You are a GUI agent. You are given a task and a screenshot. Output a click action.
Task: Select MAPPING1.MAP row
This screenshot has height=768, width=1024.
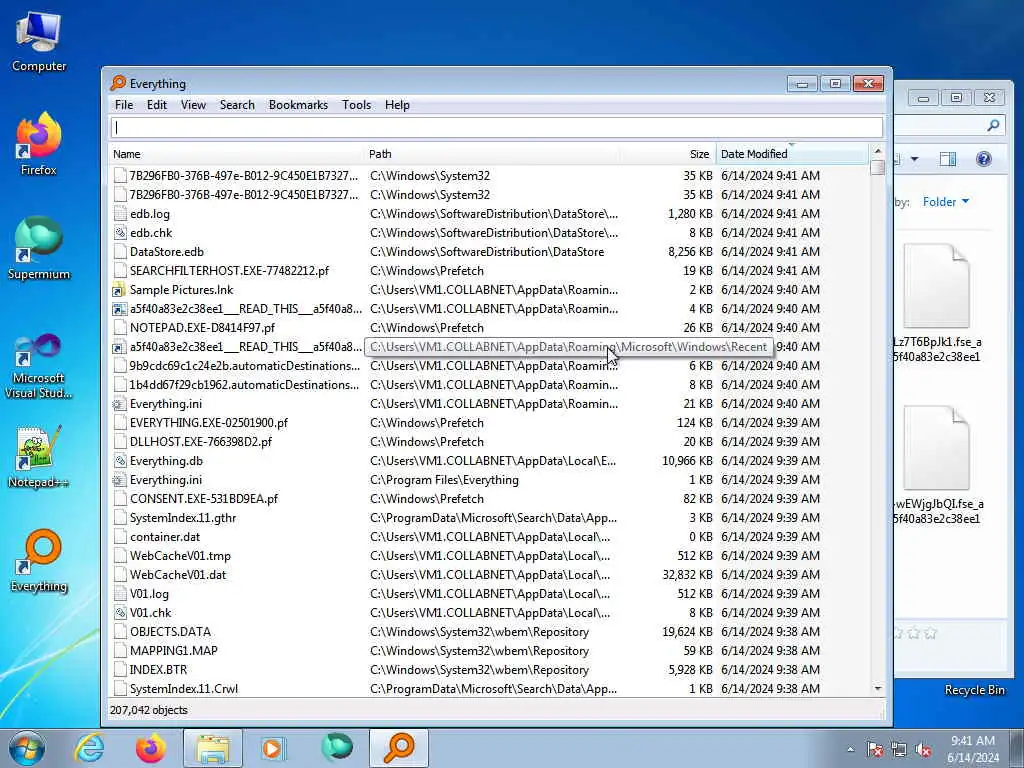[x=490, y=651]
